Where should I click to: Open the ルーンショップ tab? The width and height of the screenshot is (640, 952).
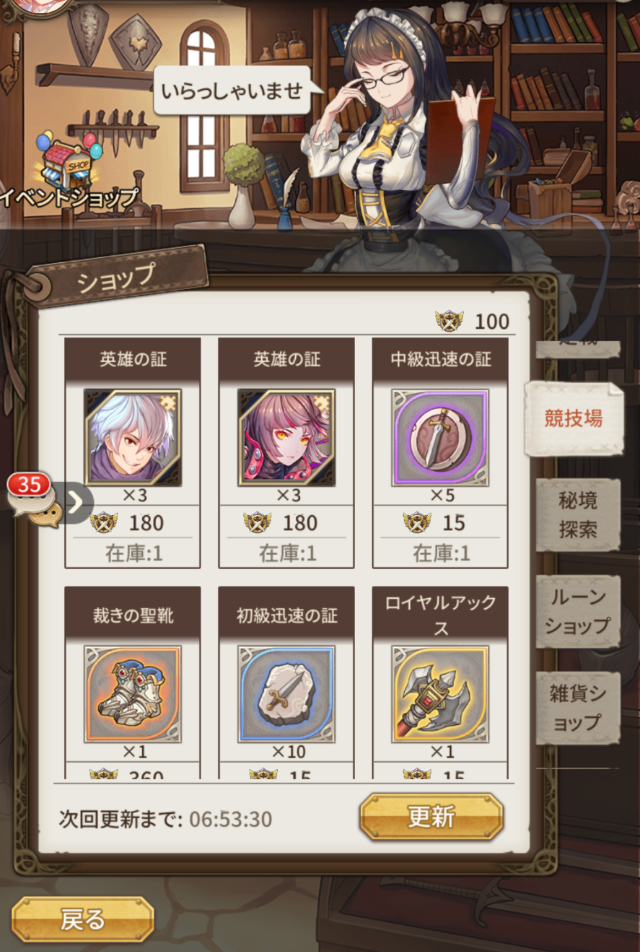click(x=577, y=611)
